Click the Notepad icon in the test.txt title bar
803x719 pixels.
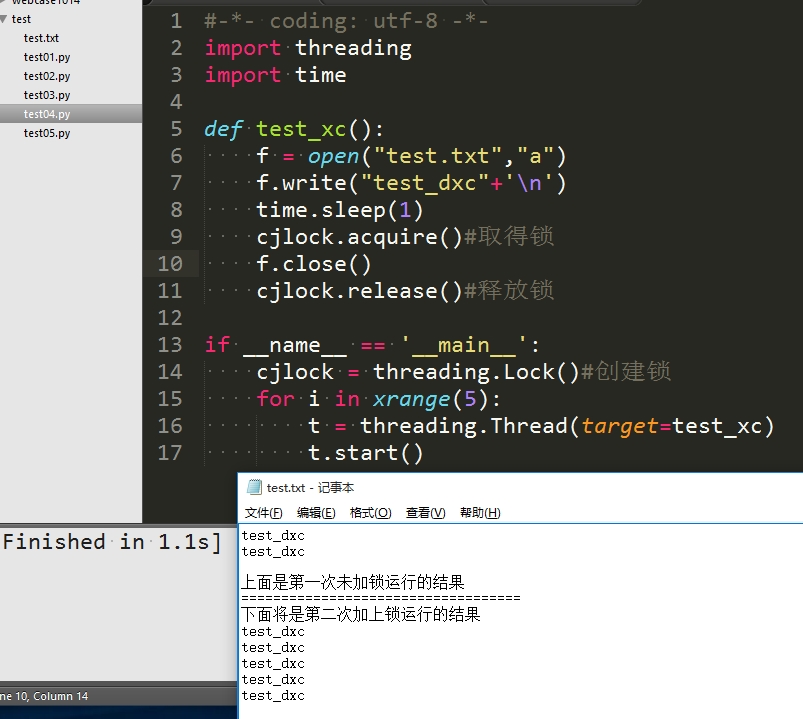tap(253, 487)
